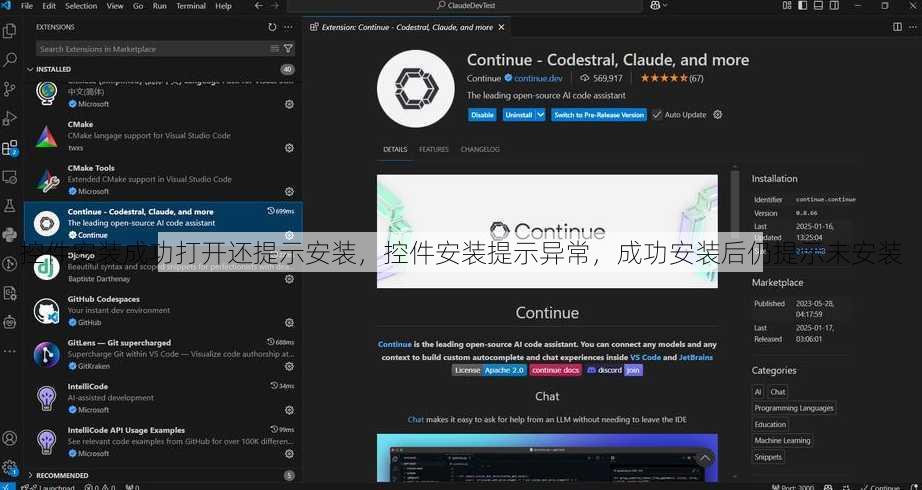Click the Disable button

(482, 115)
